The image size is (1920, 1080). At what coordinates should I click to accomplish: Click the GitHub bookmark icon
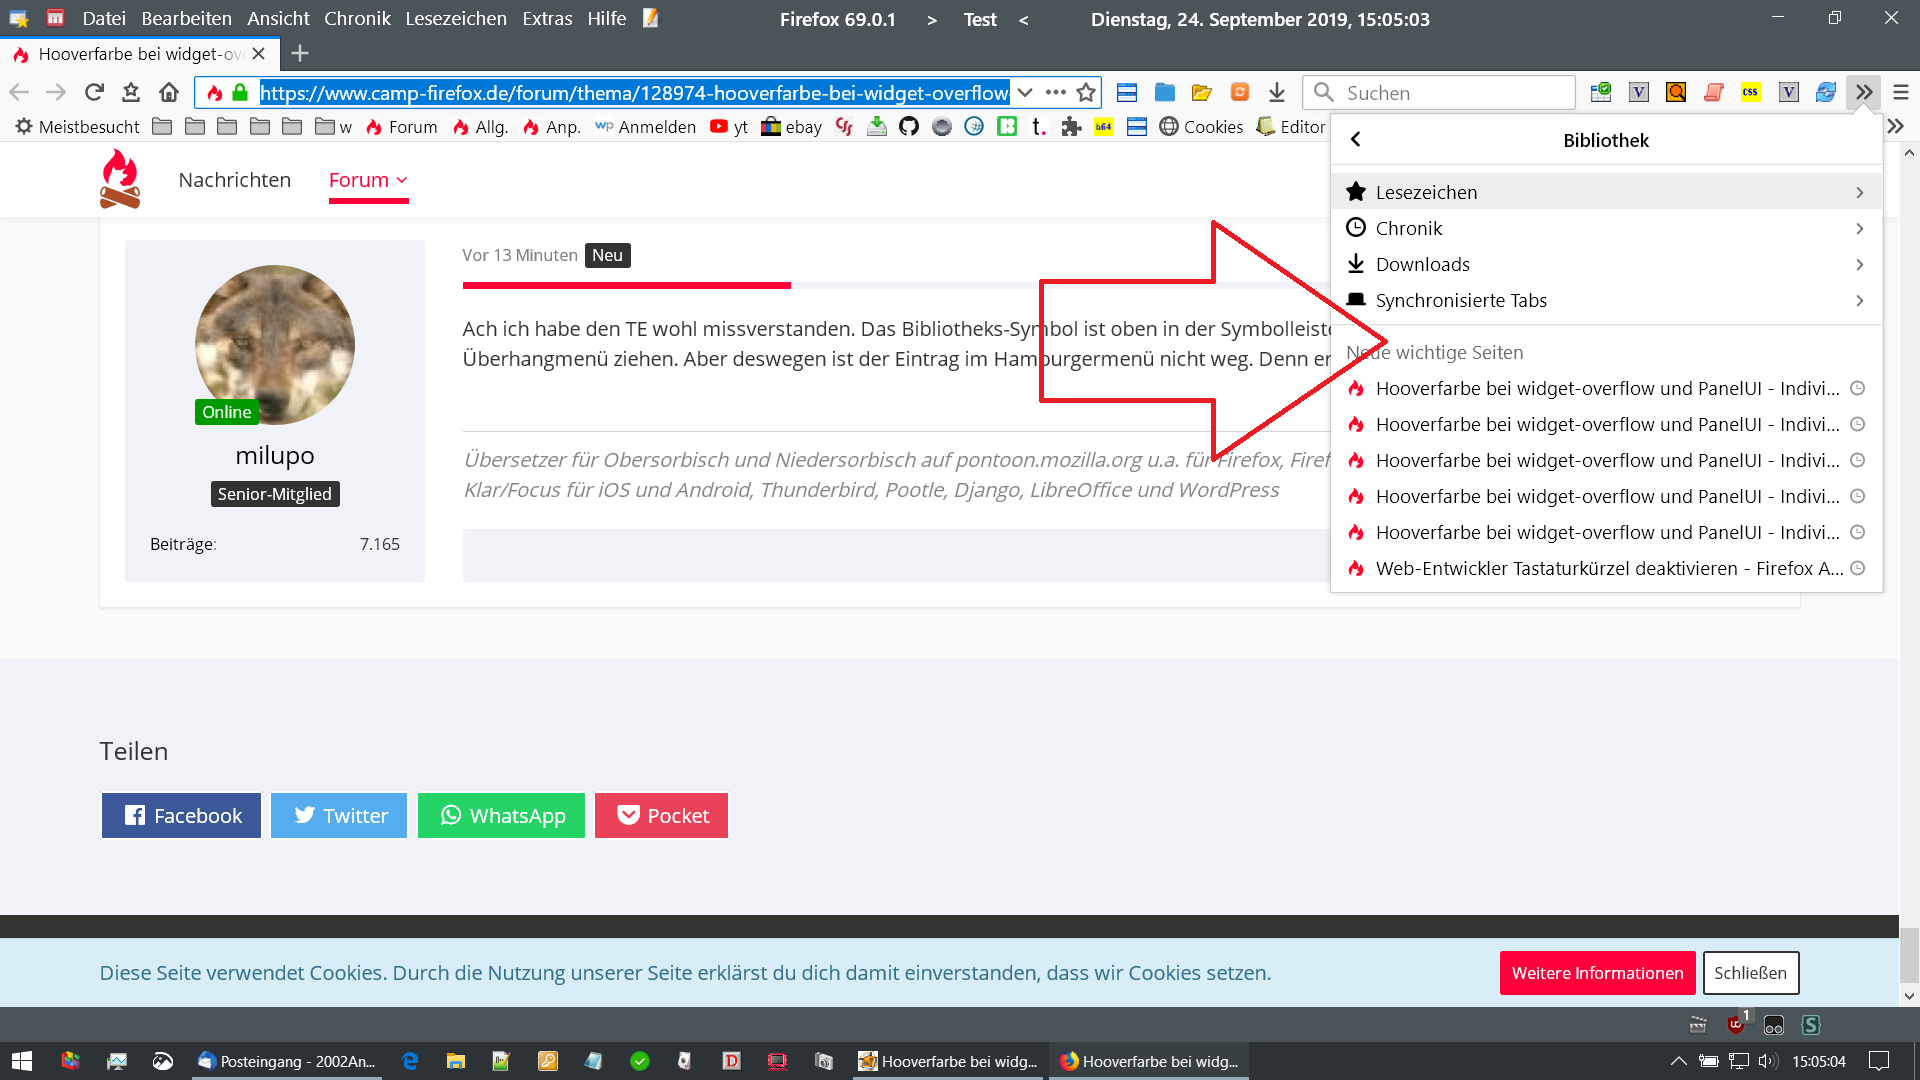point(908,127)
